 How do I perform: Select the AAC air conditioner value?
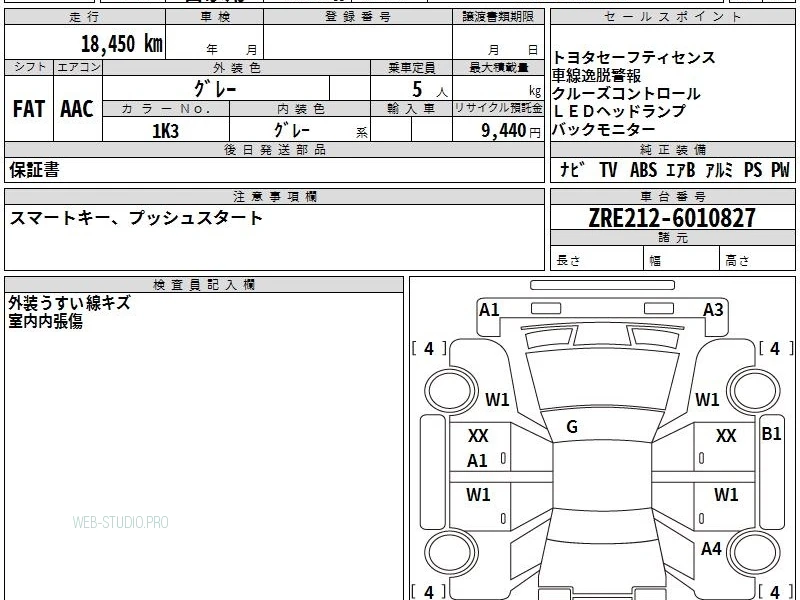(77, 109)
